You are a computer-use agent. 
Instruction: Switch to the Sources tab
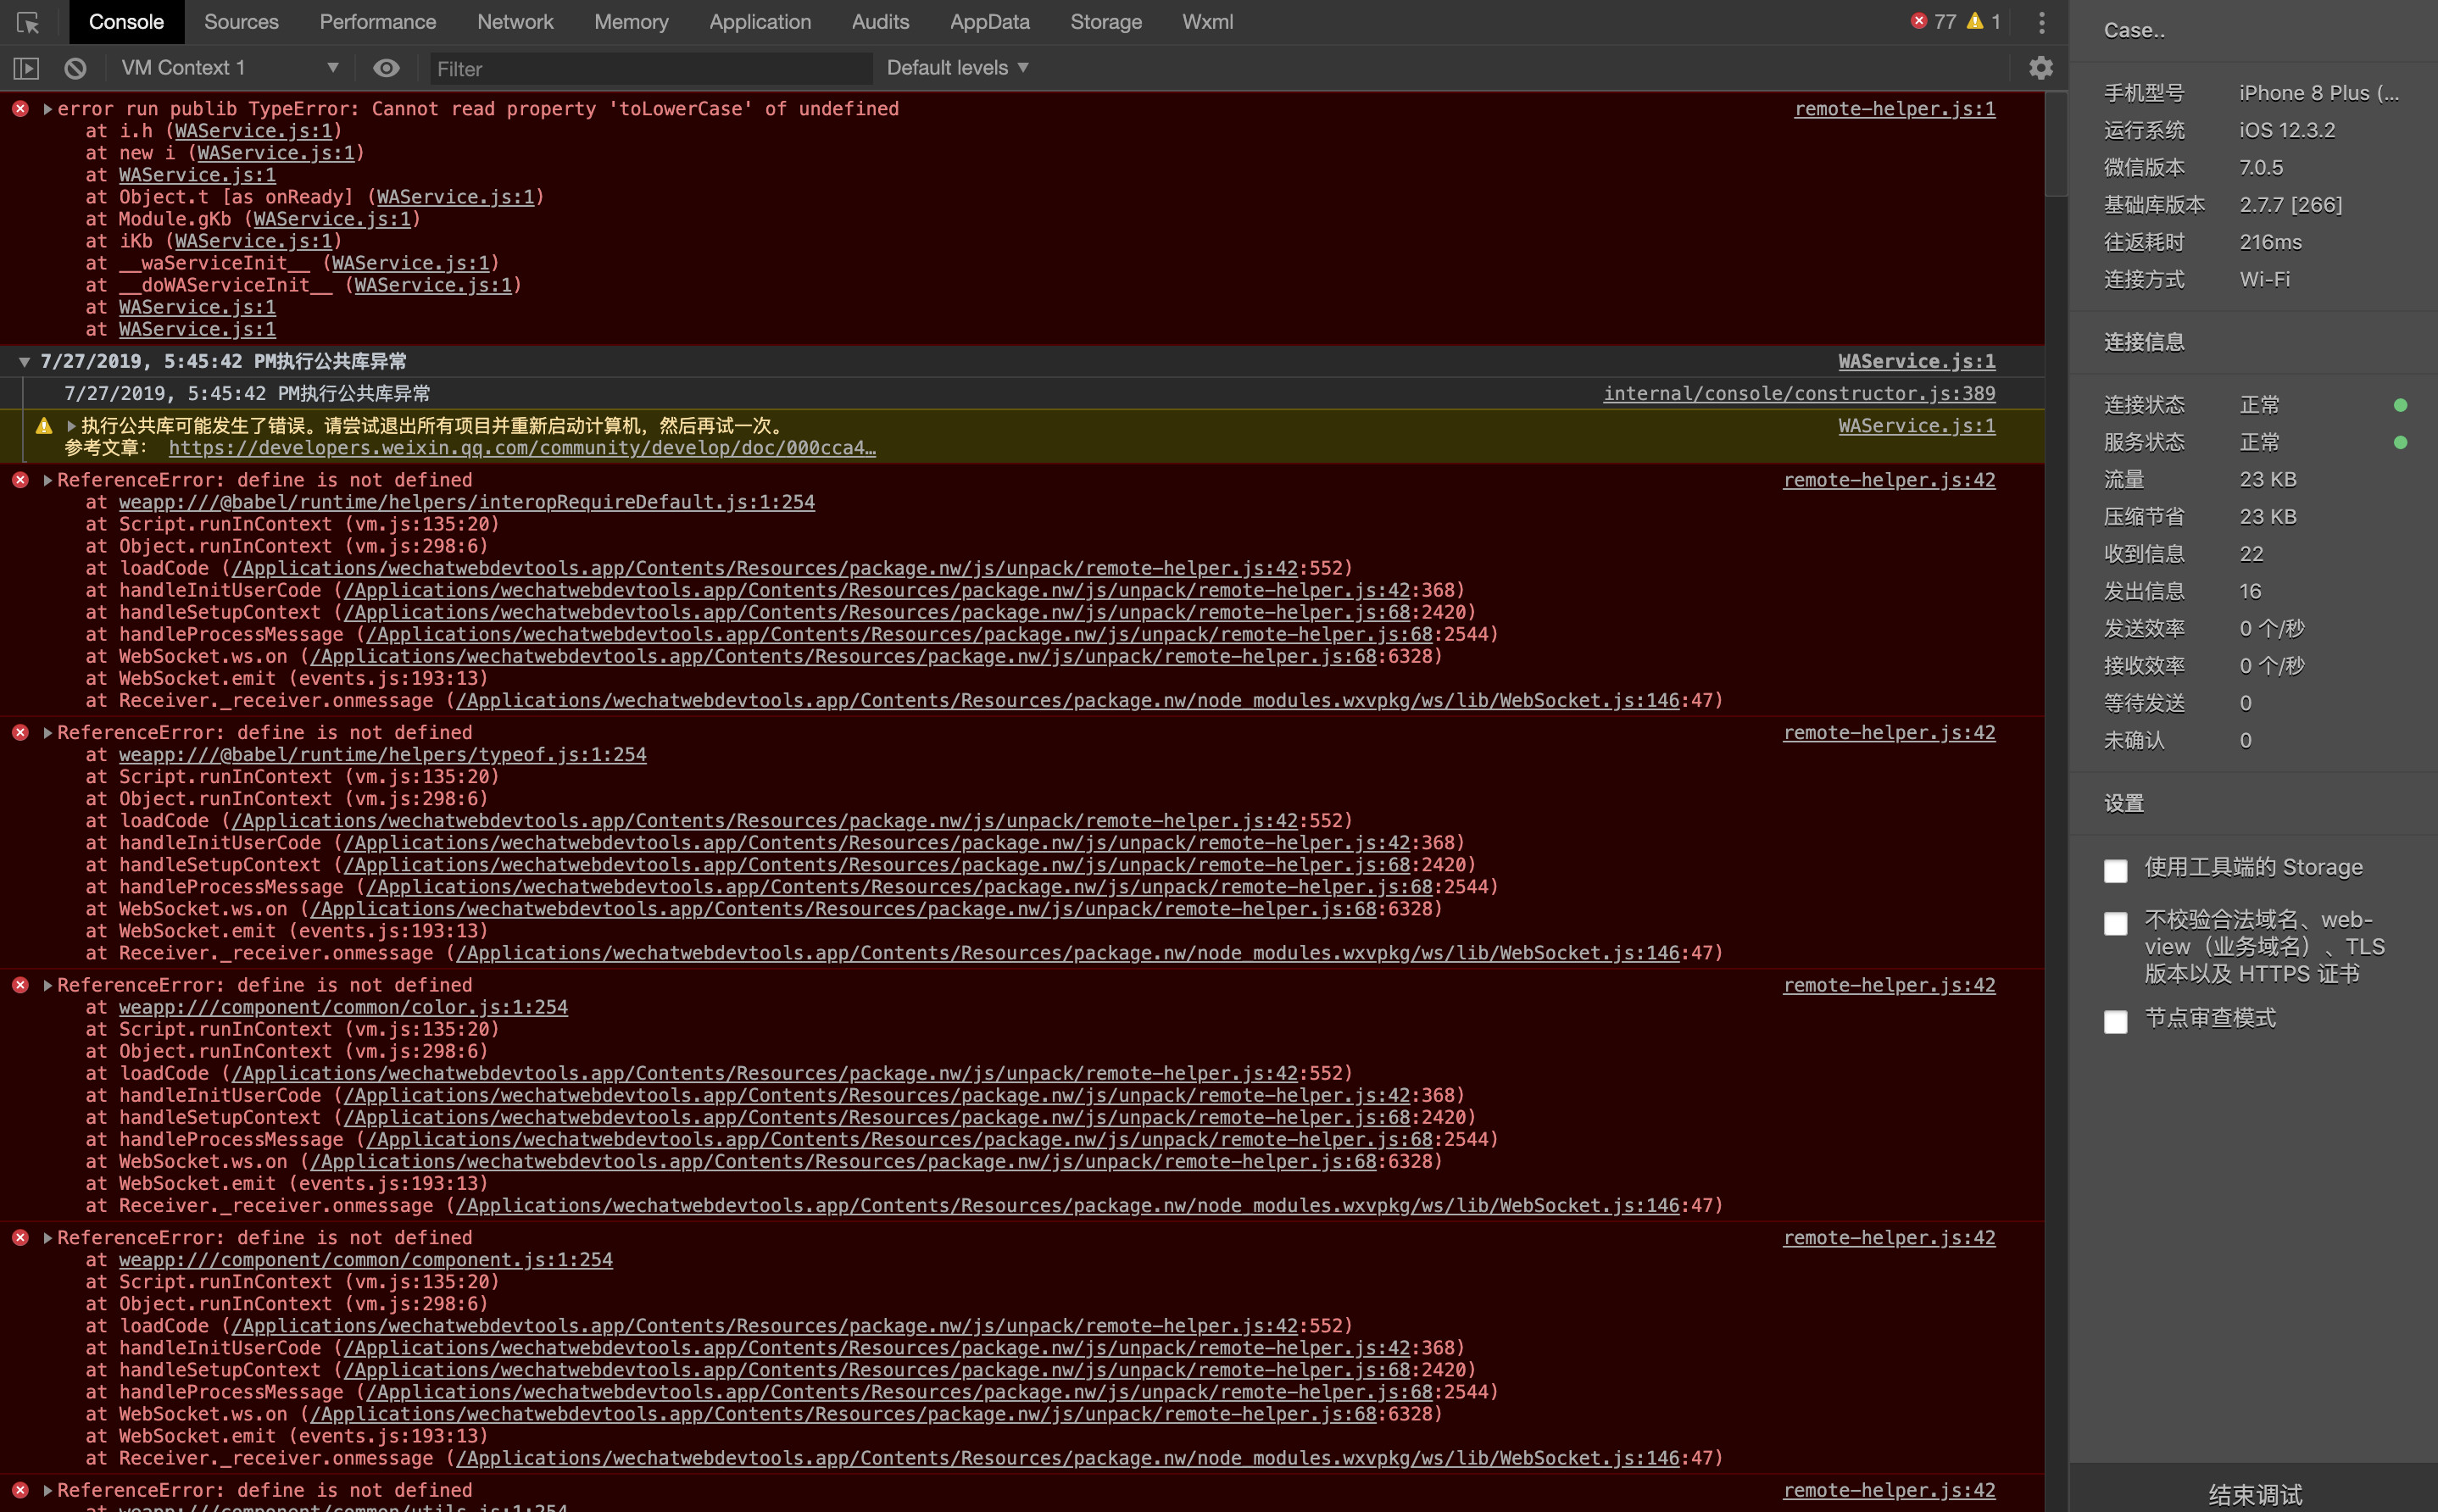241,22
